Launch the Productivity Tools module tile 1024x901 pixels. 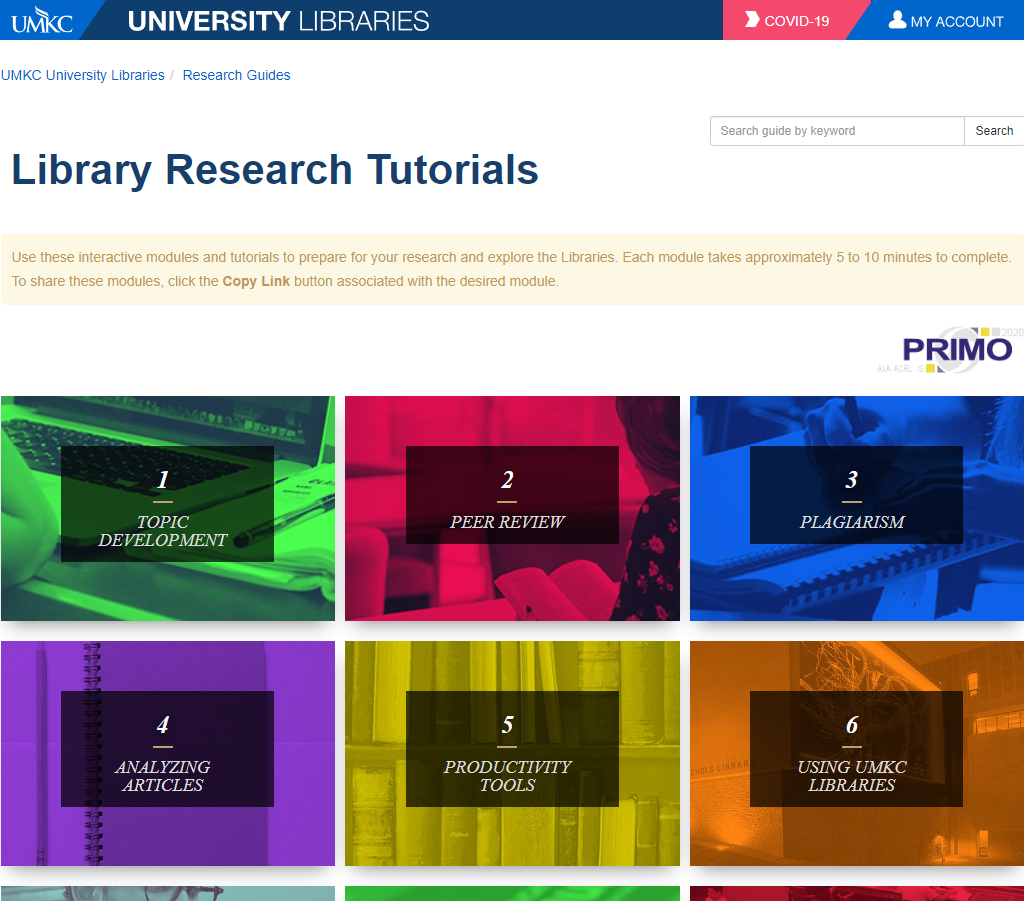pos(512,753)
